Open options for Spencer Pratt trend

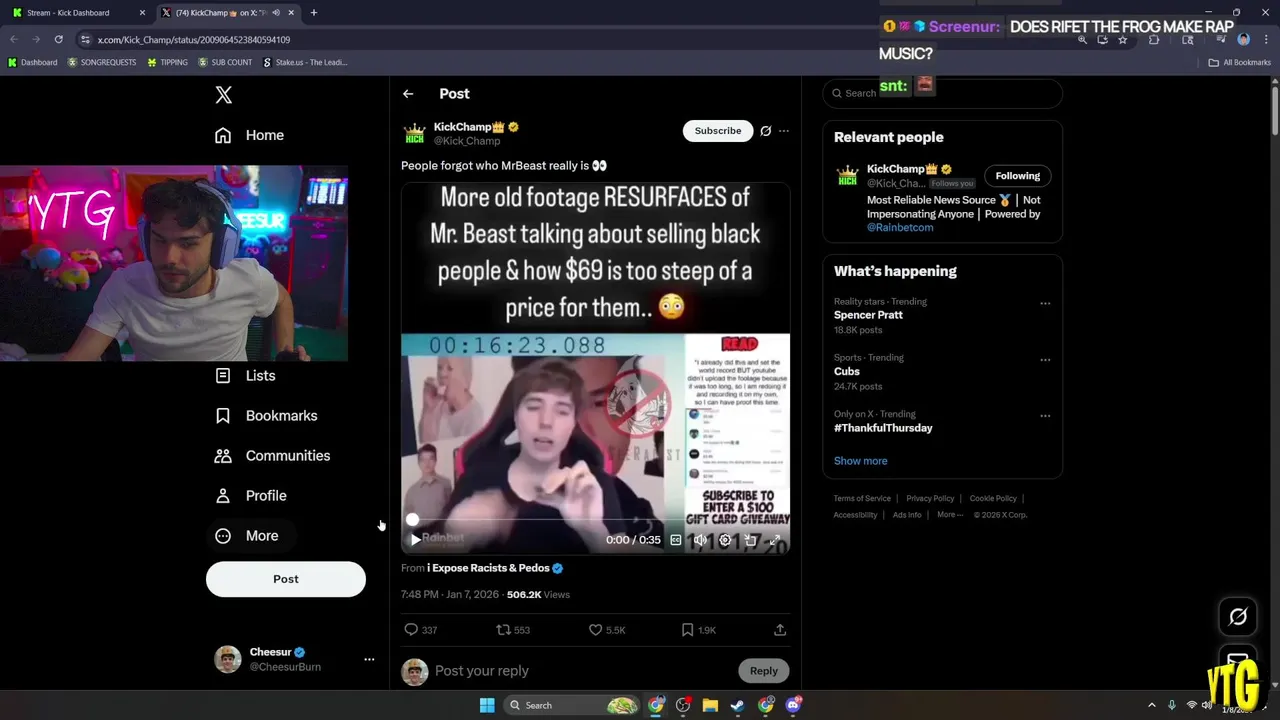tap(1045, 304)
